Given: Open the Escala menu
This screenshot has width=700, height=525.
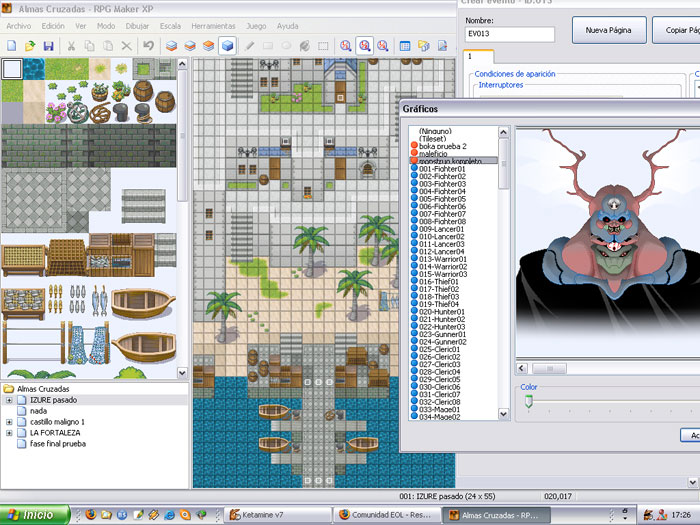Looking at the screenshot, I should click(x=171, y=26).
